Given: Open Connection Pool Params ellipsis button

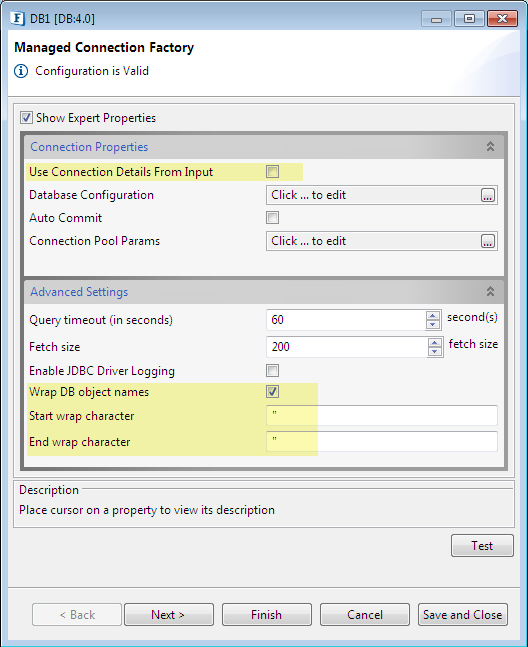Looking at the screenshot, I should [x=488, y=241].
